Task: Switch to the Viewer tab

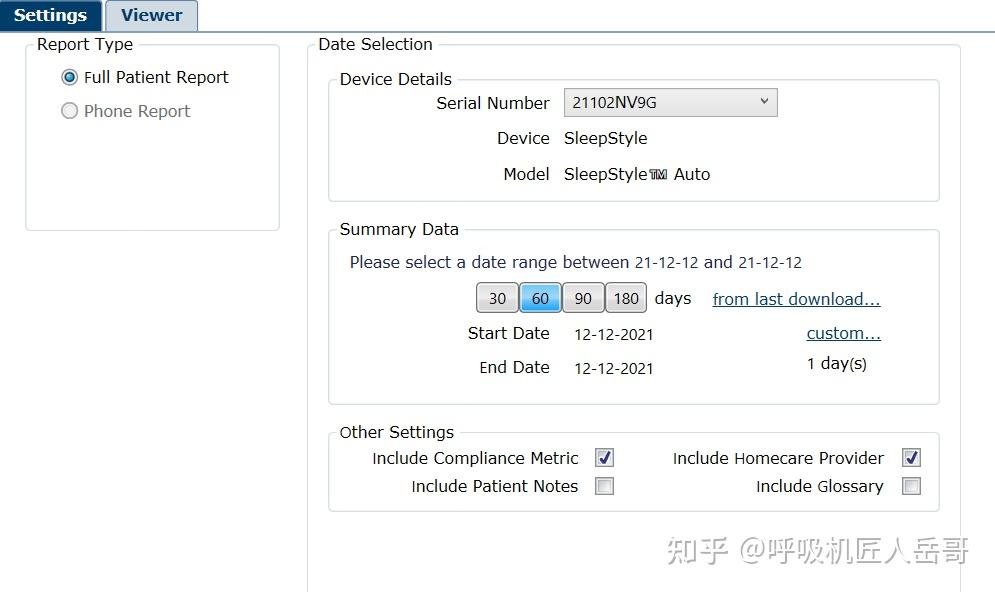Action: click(152, 15)
